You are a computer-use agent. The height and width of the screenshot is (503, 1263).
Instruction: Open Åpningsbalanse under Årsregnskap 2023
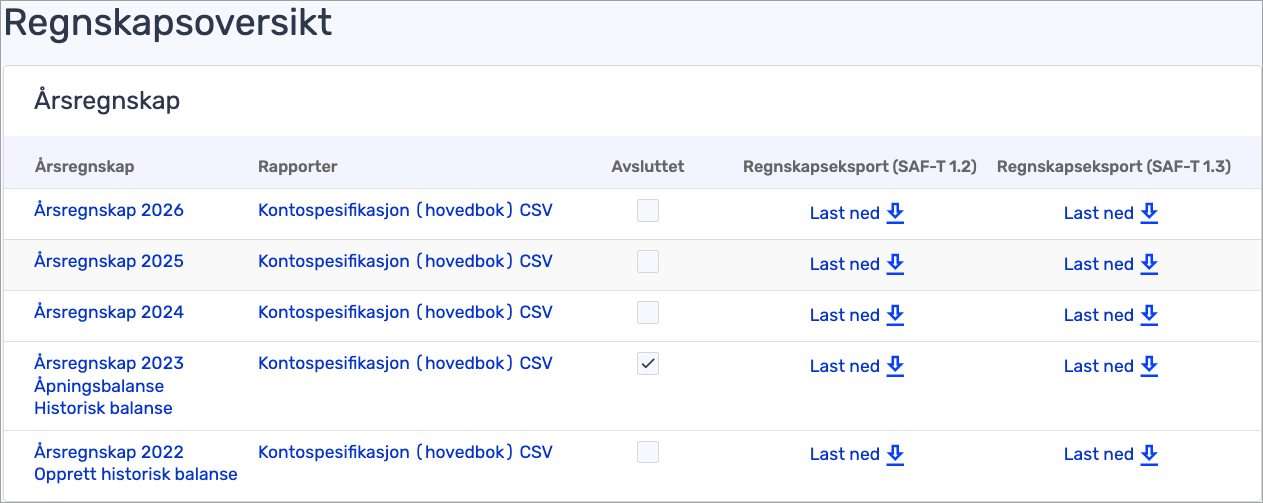[99, 386]
